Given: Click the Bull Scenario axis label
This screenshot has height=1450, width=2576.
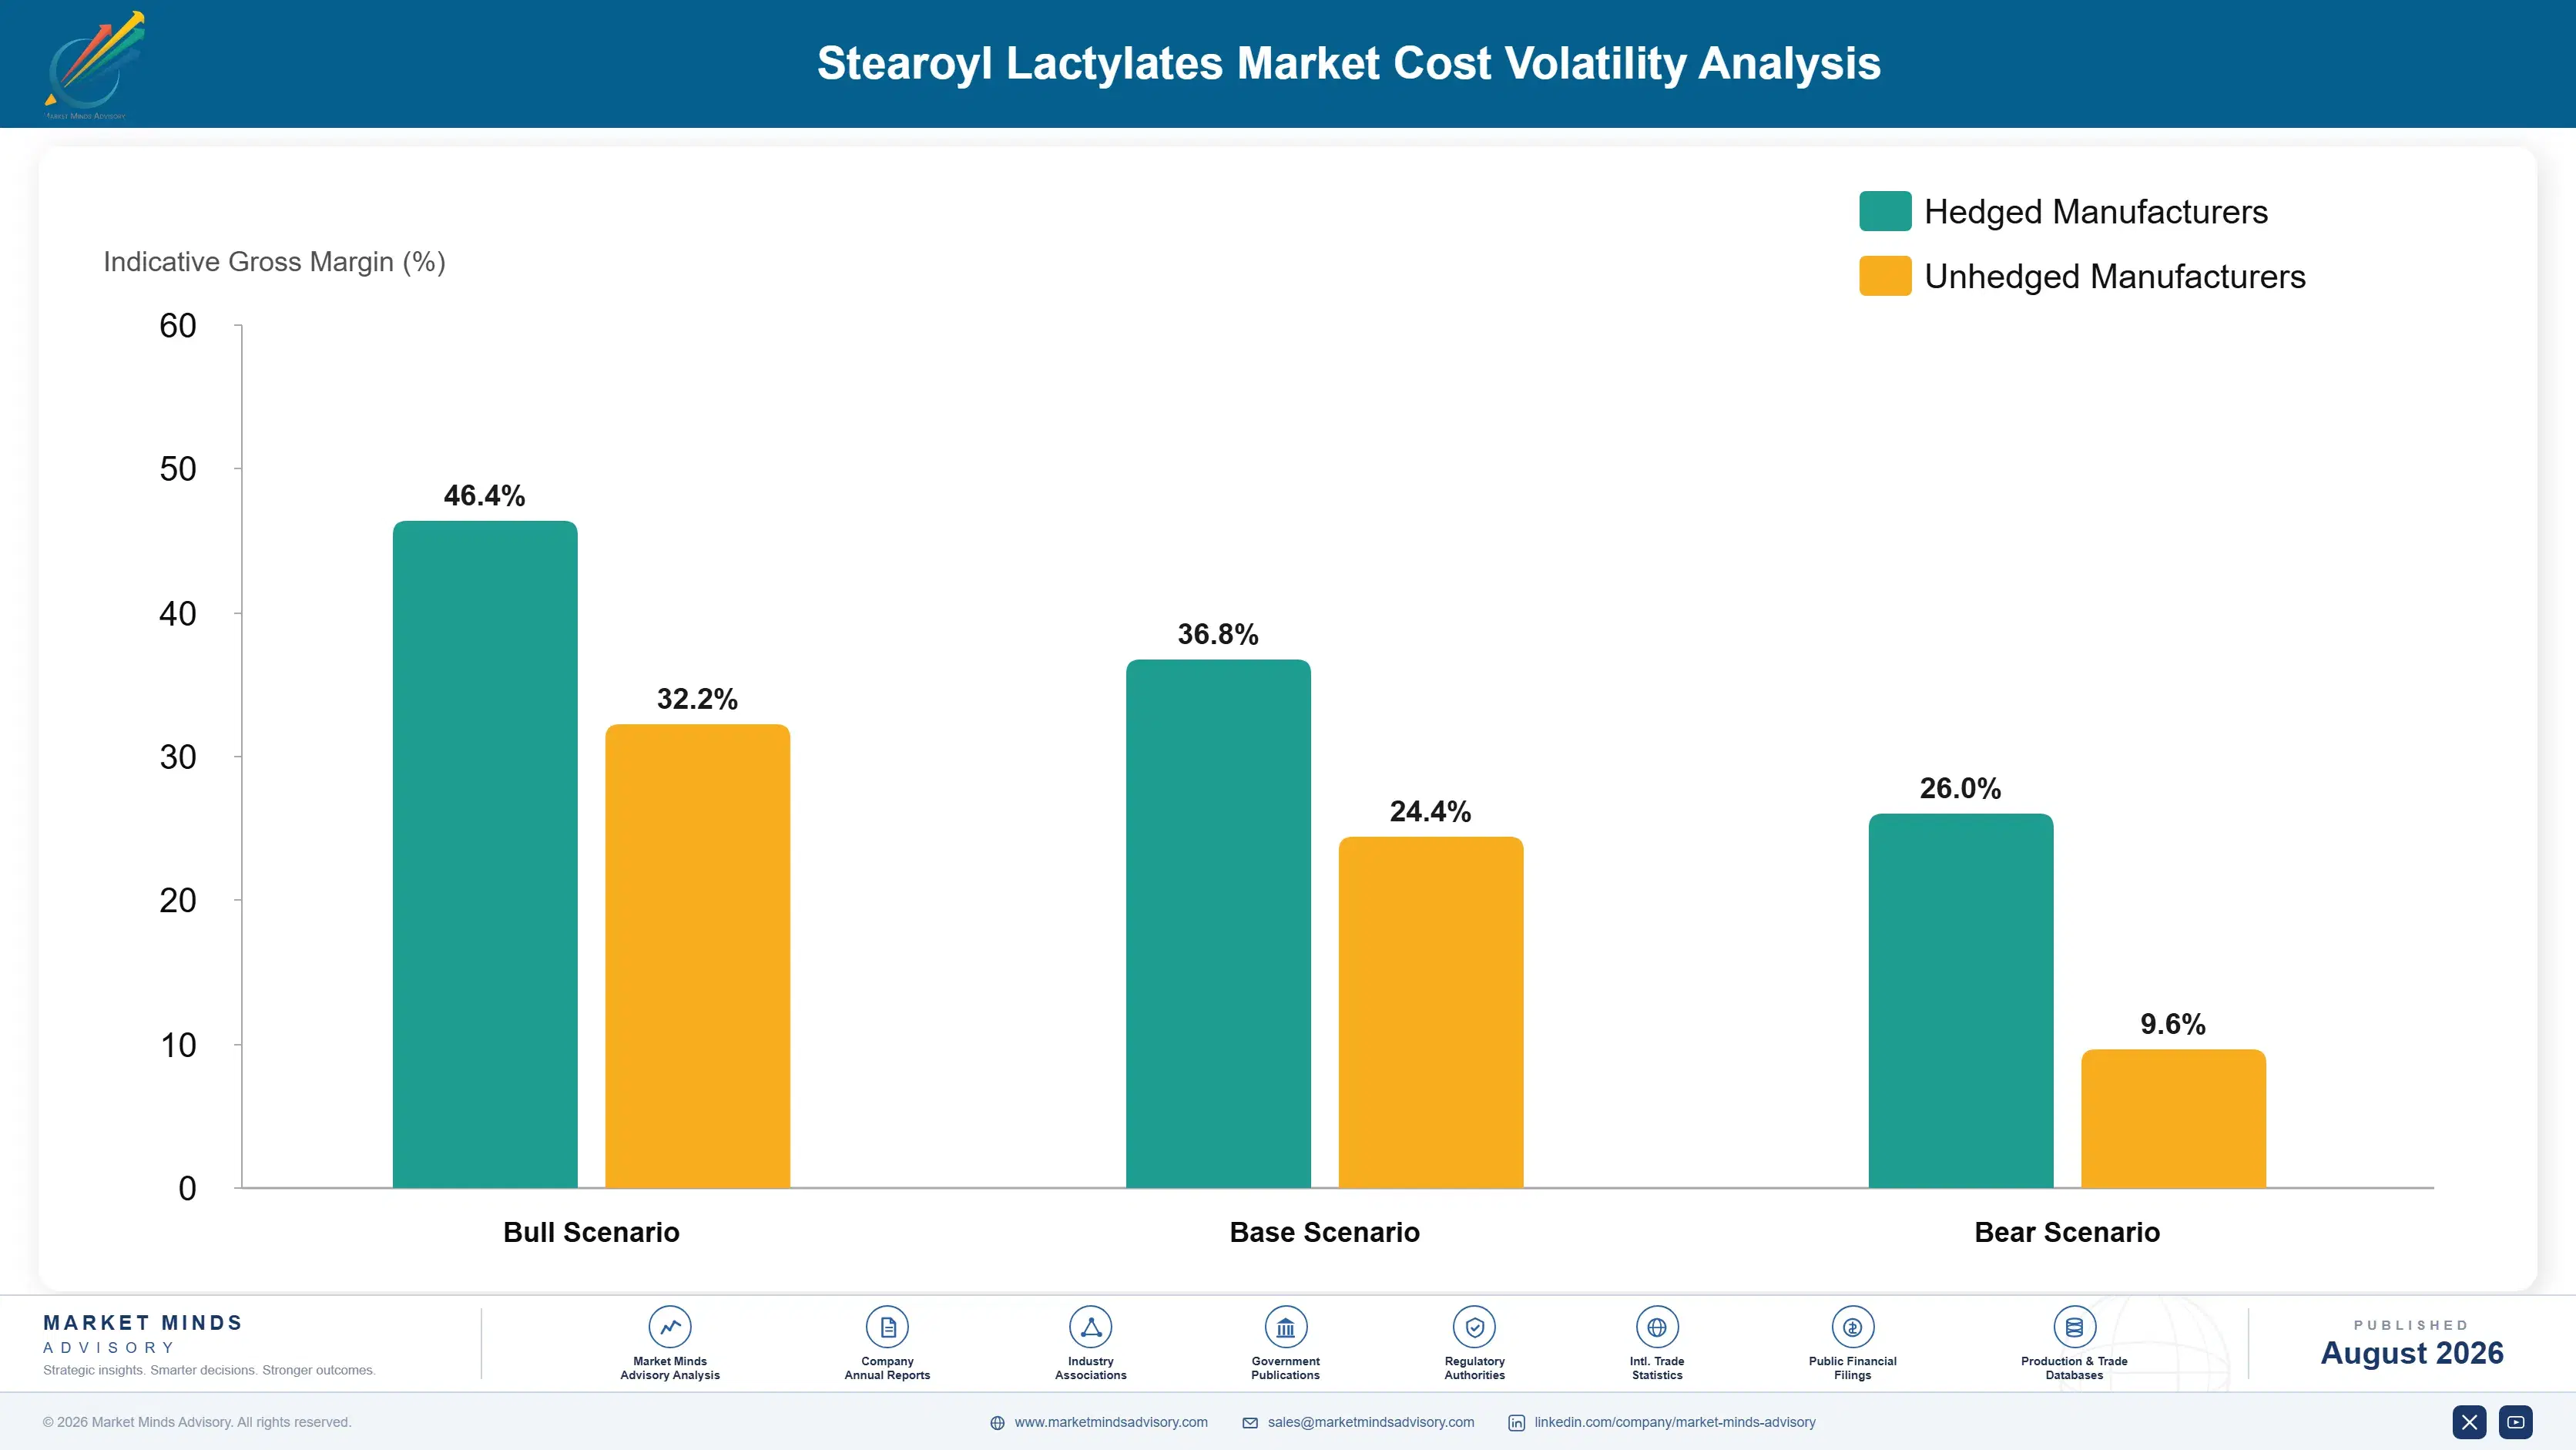Looking at the screenshot, I should [591, 1232].
